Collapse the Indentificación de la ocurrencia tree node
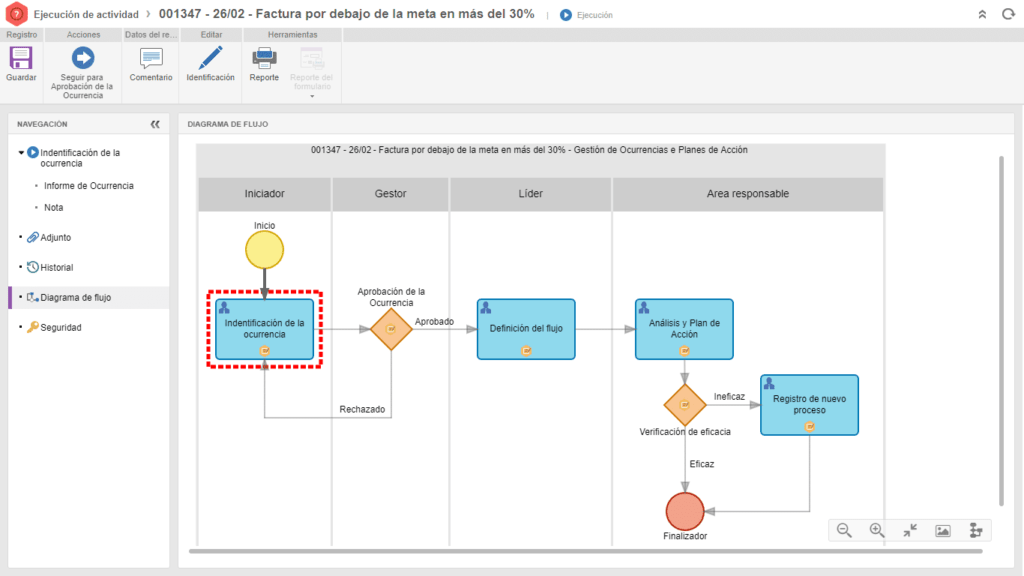This screenshot has height=576, width=1024. [21, 153]
